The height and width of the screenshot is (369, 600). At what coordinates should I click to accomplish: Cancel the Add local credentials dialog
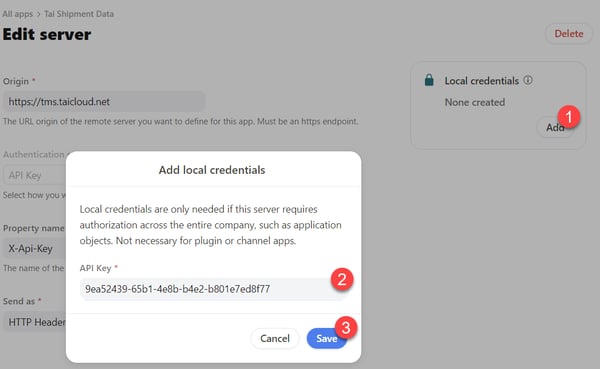pos(275,338)
